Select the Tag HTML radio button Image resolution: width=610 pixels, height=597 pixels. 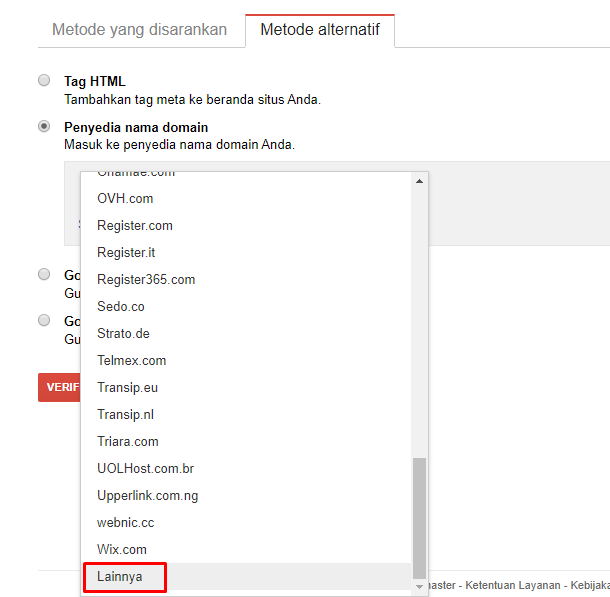[44, 81]
